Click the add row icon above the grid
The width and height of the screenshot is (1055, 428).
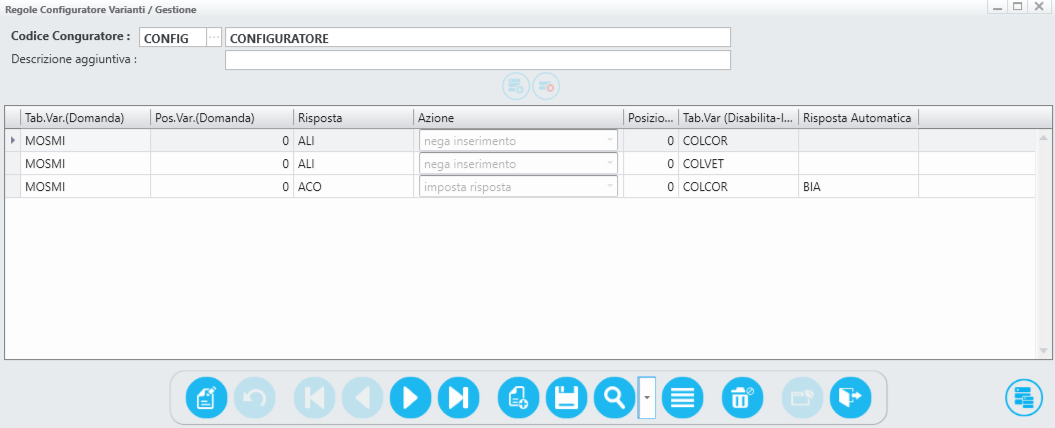click(x=516, y=86)
